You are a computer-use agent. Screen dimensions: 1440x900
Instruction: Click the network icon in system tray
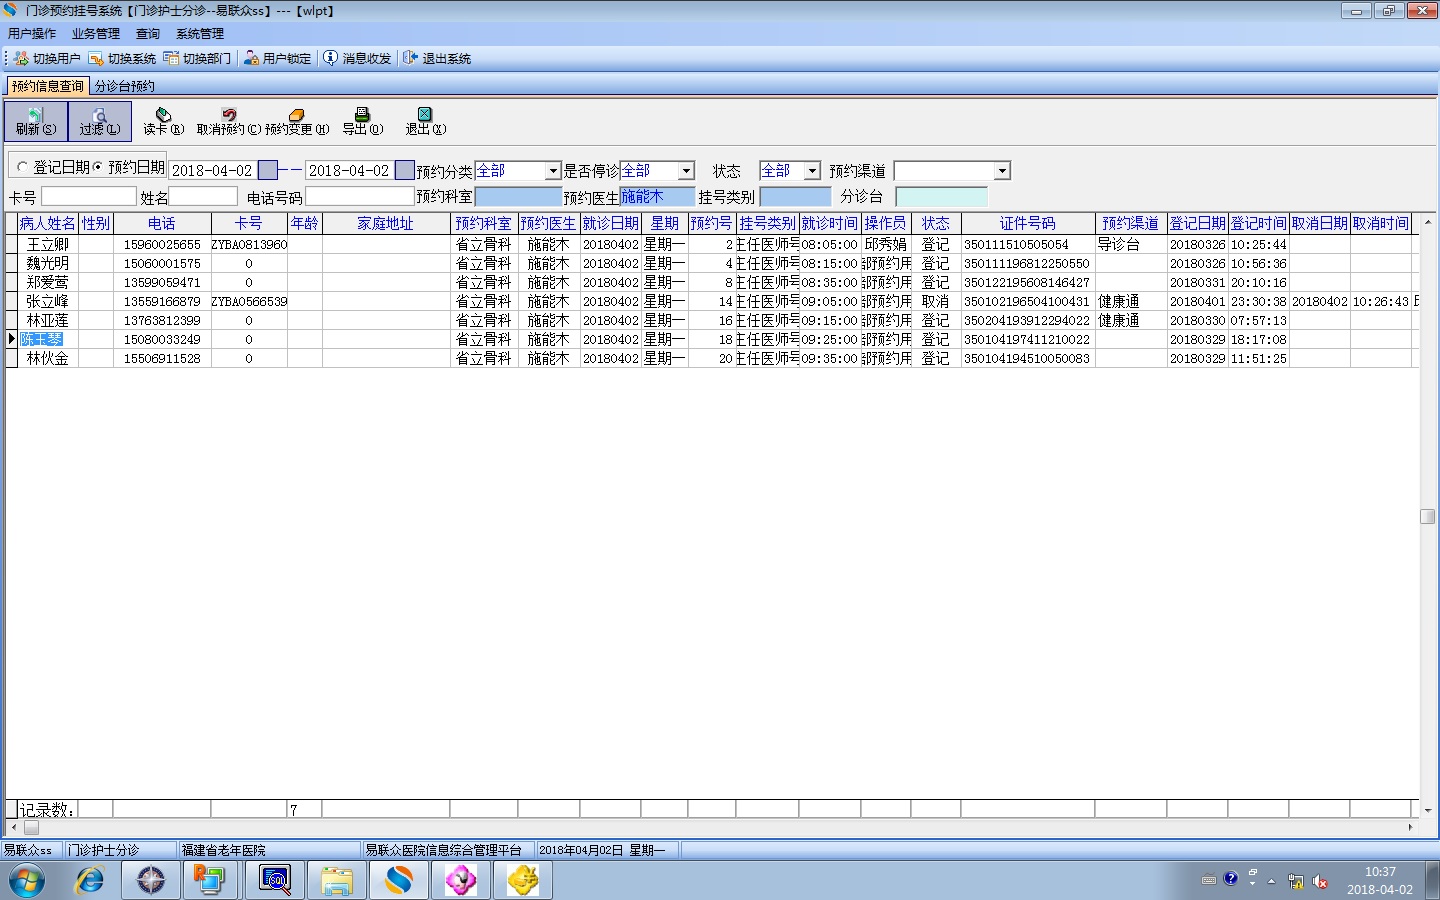click(x=1296, y=881)
